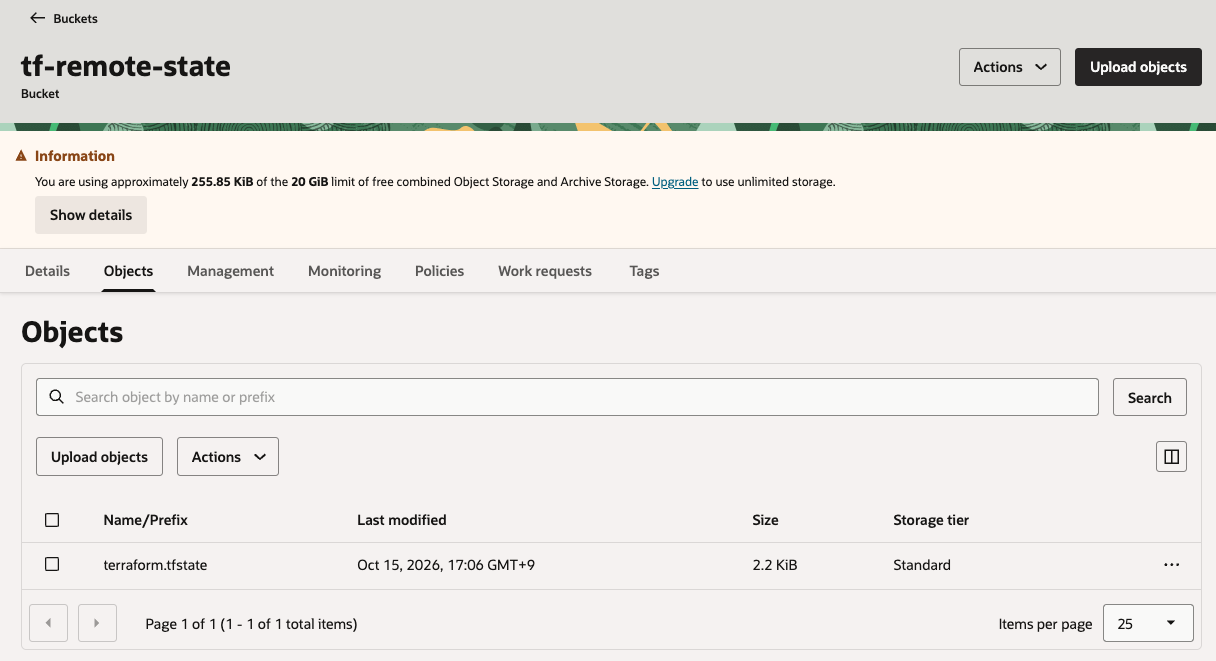Go to previous page arrow
Image resolution: width=1216 pixels, height=661 pixels.
tap(49, 623)
